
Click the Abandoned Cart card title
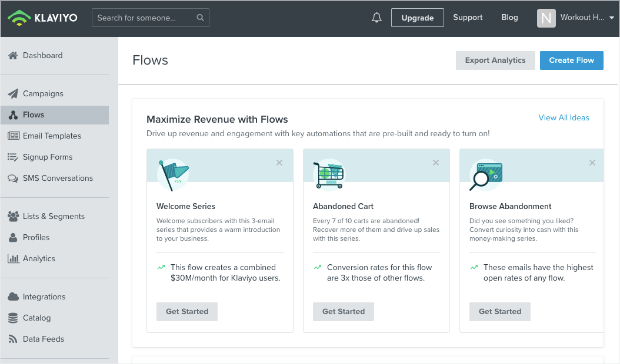[x=343, y=206]
